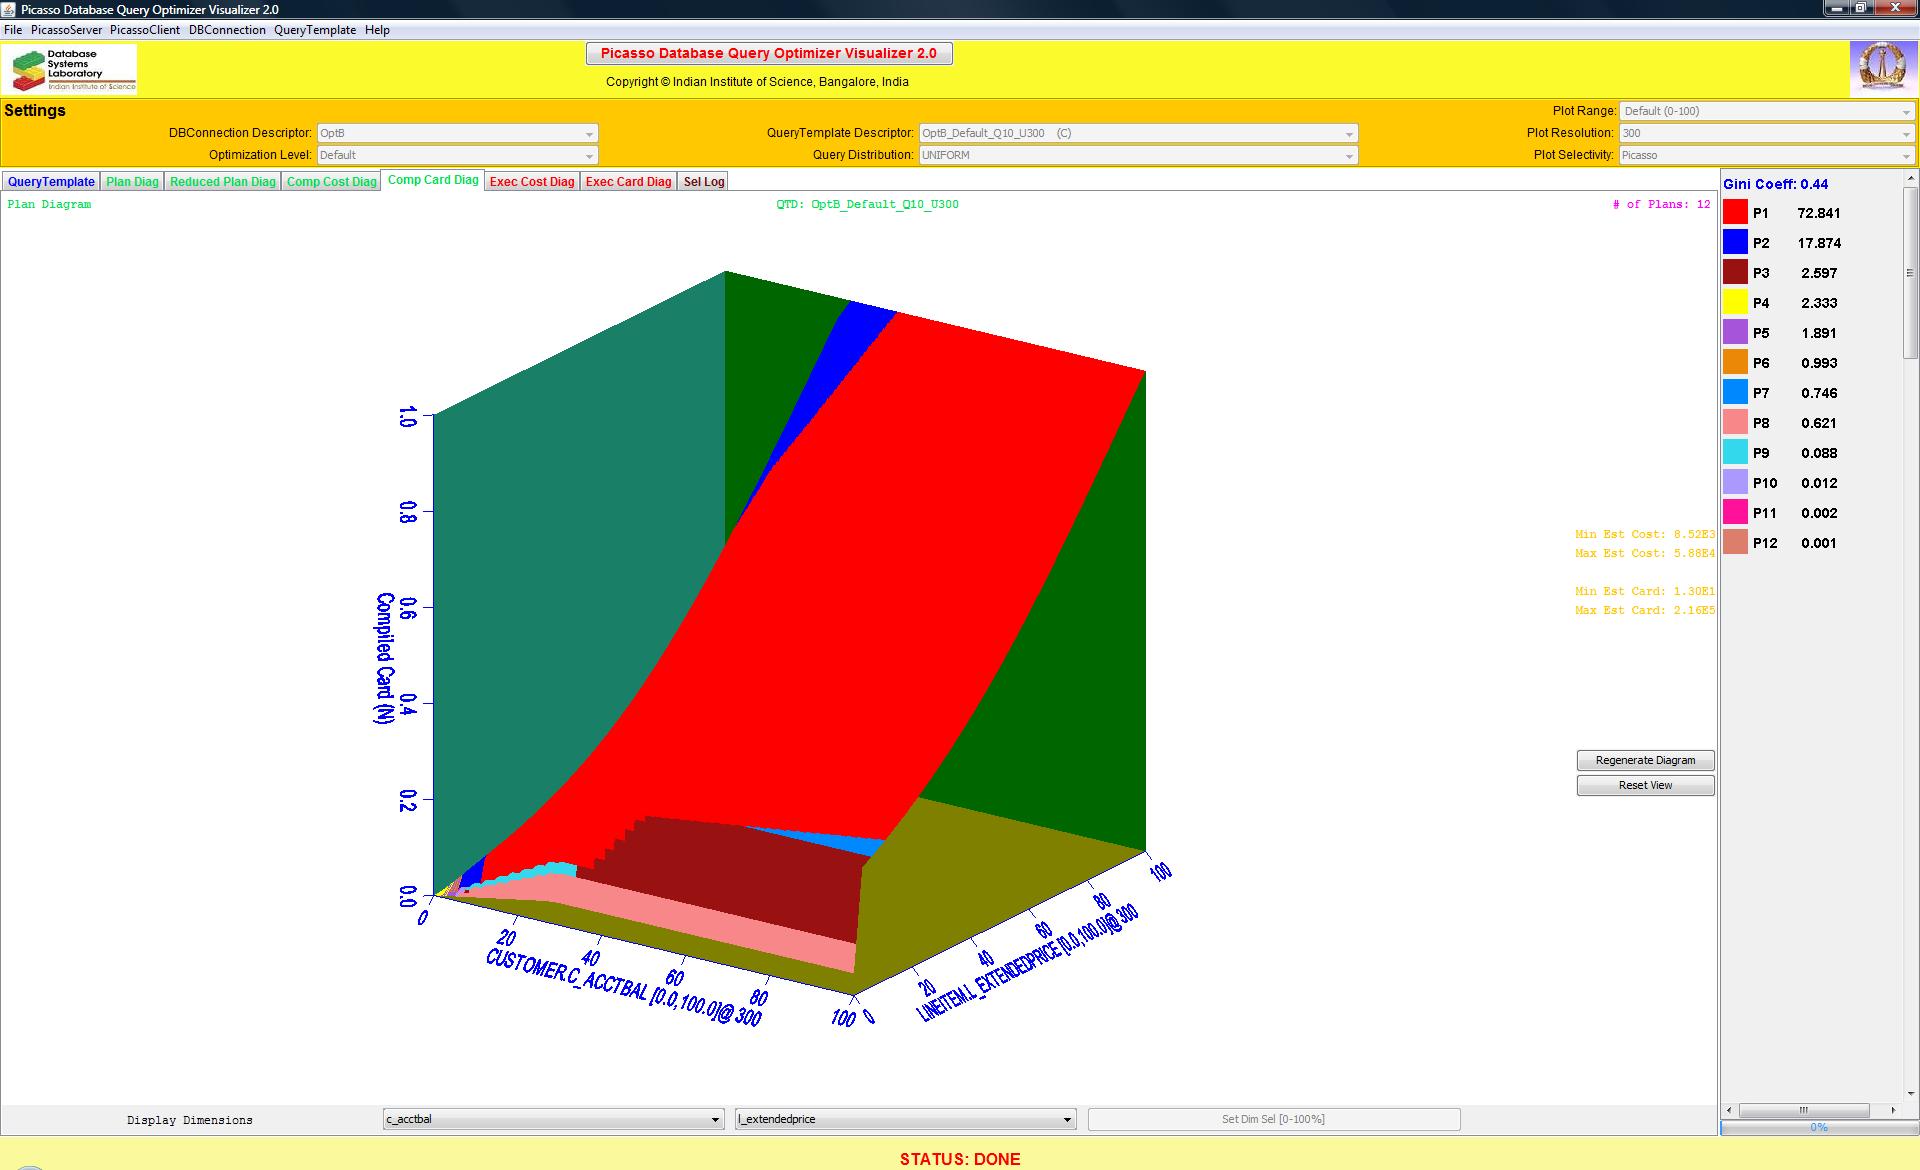Click the Regenerate Diagram button
The image size is (1920, 1170).
tap(1645, 760)
